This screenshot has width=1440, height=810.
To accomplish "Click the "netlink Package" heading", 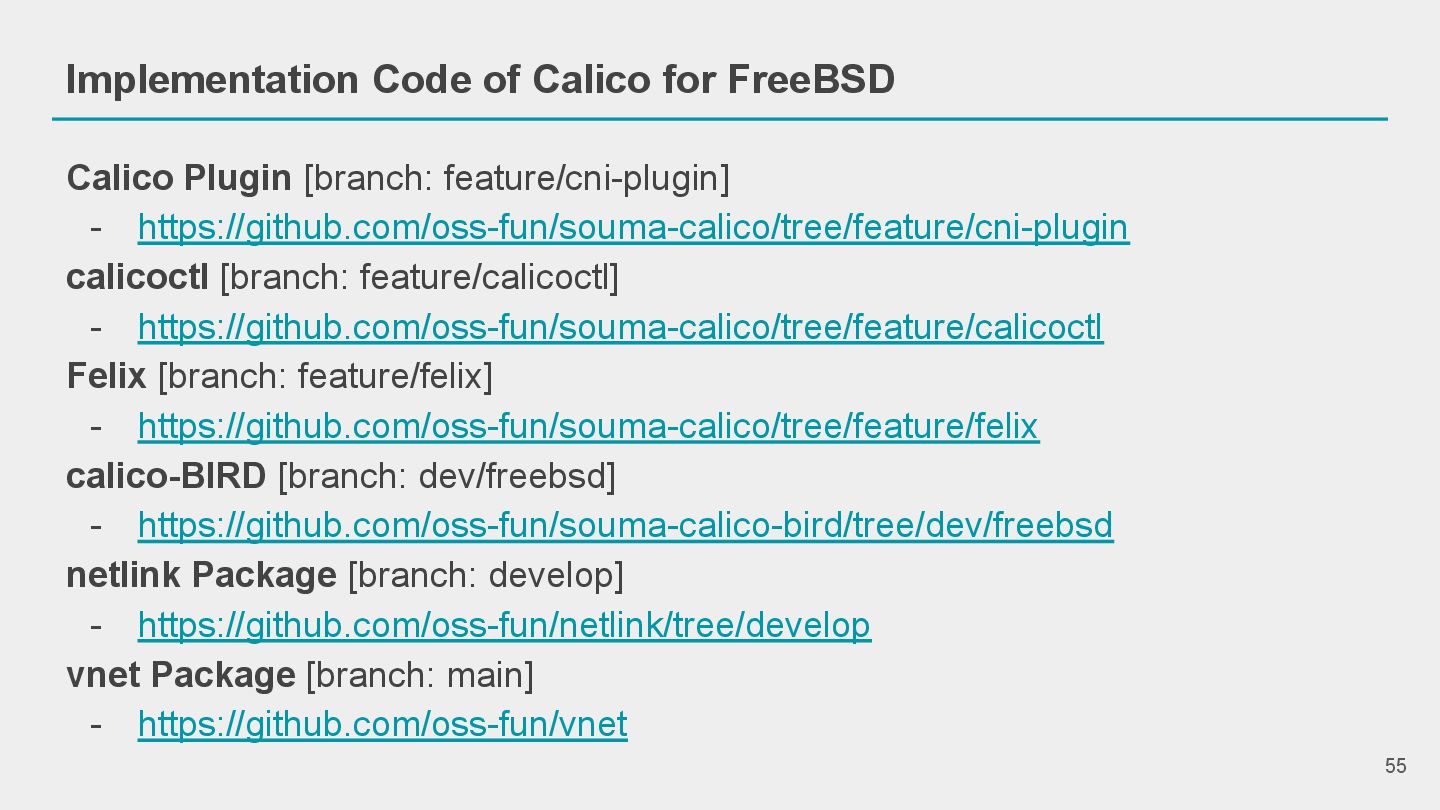I will coord(201,575).
